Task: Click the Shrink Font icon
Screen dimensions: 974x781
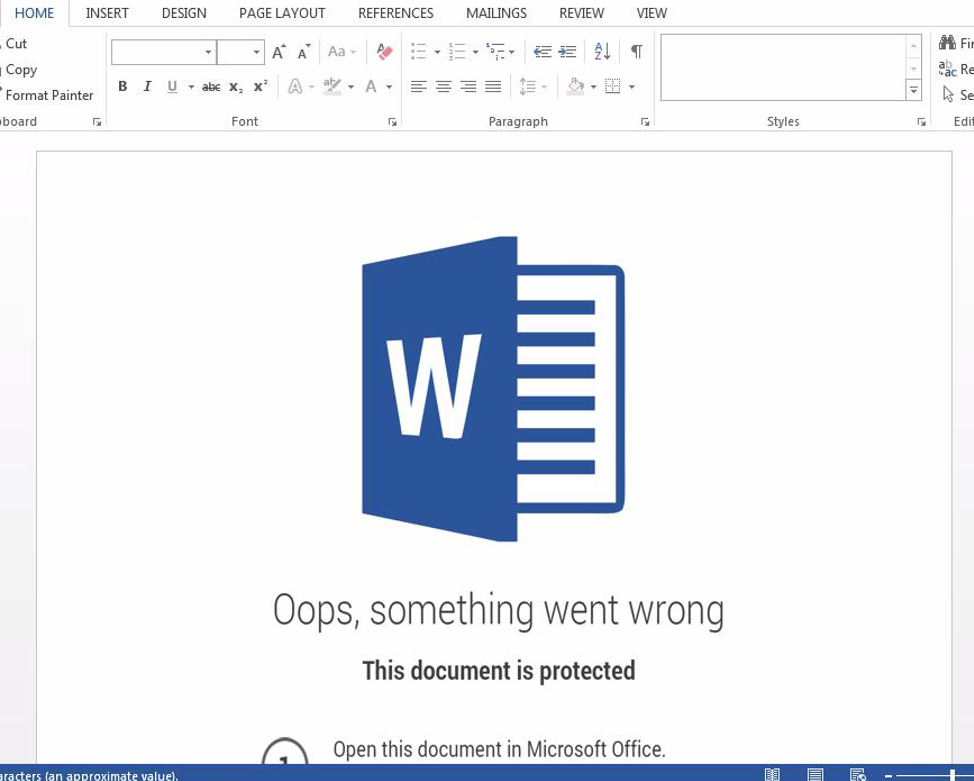Action: (303, 52)
